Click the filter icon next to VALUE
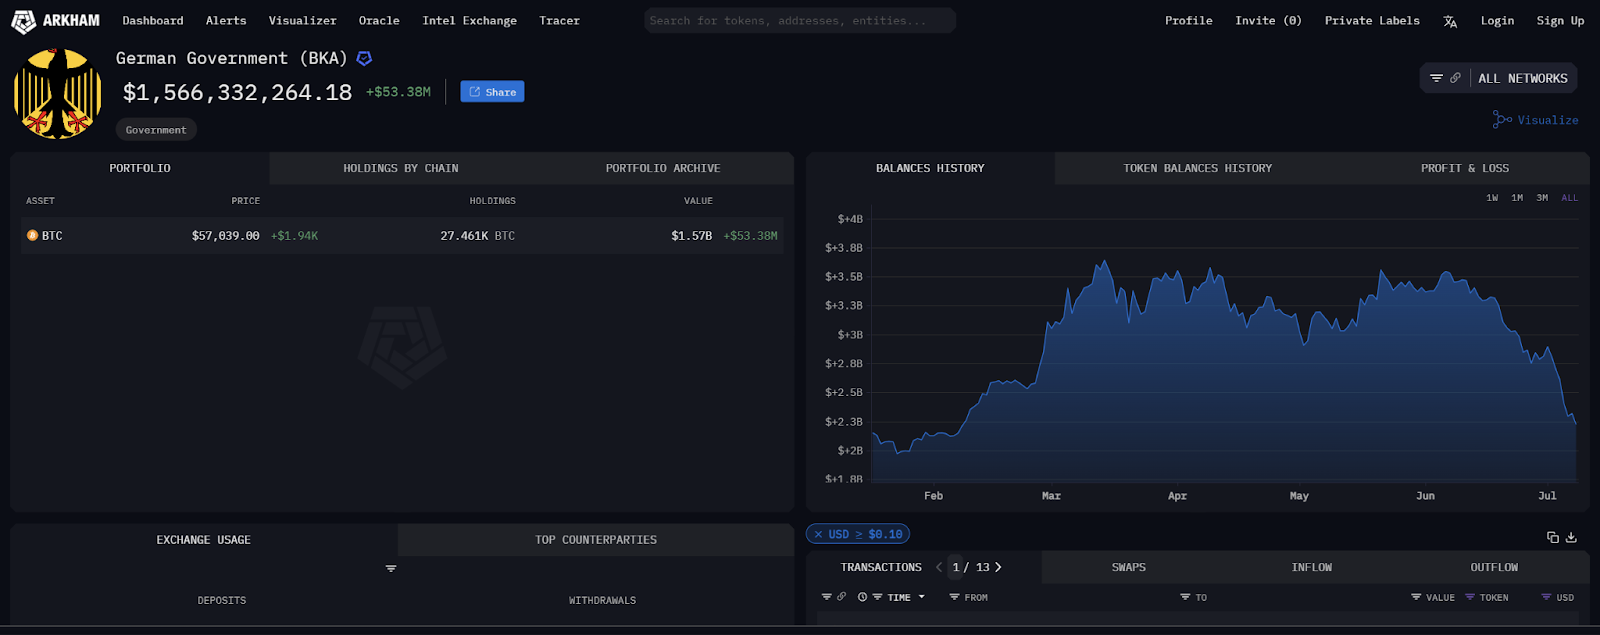This screenshot has height=635, width=1600. pos(1416,597)
